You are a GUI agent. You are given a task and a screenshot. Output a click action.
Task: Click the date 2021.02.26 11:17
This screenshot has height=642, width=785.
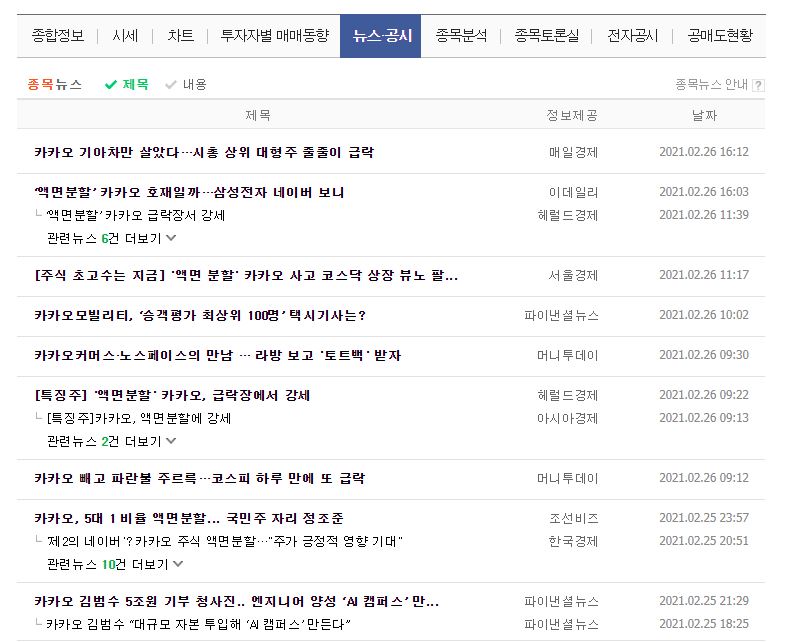[x=704, y=275]
